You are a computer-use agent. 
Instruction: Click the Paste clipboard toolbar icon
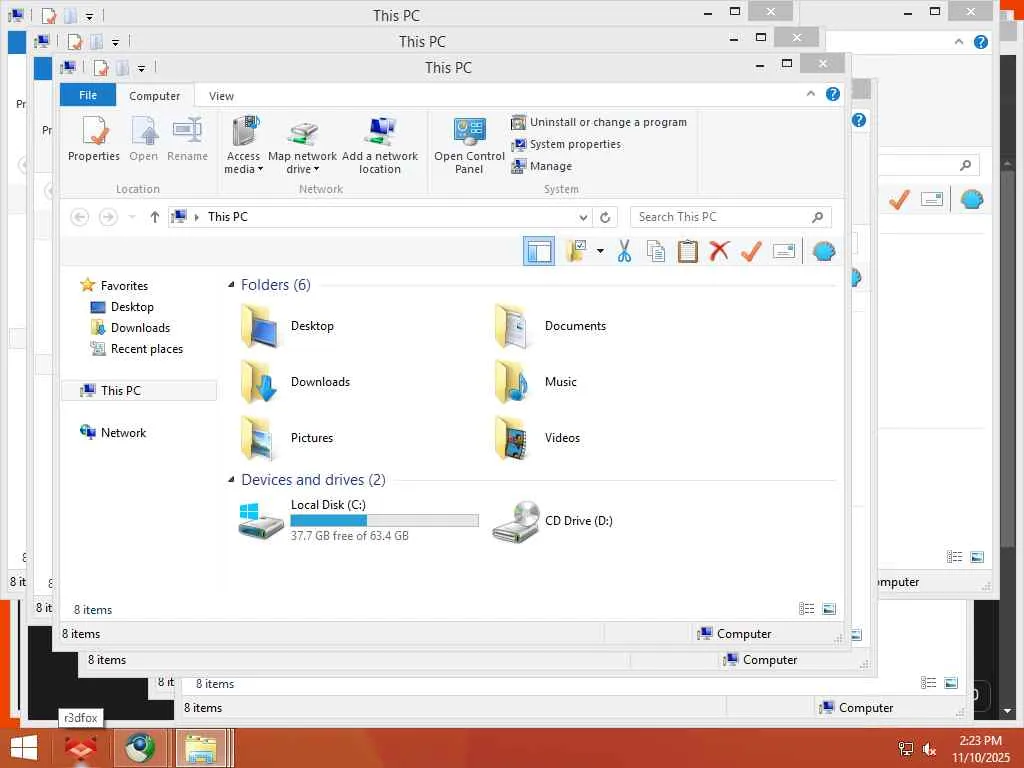(688, 251)
